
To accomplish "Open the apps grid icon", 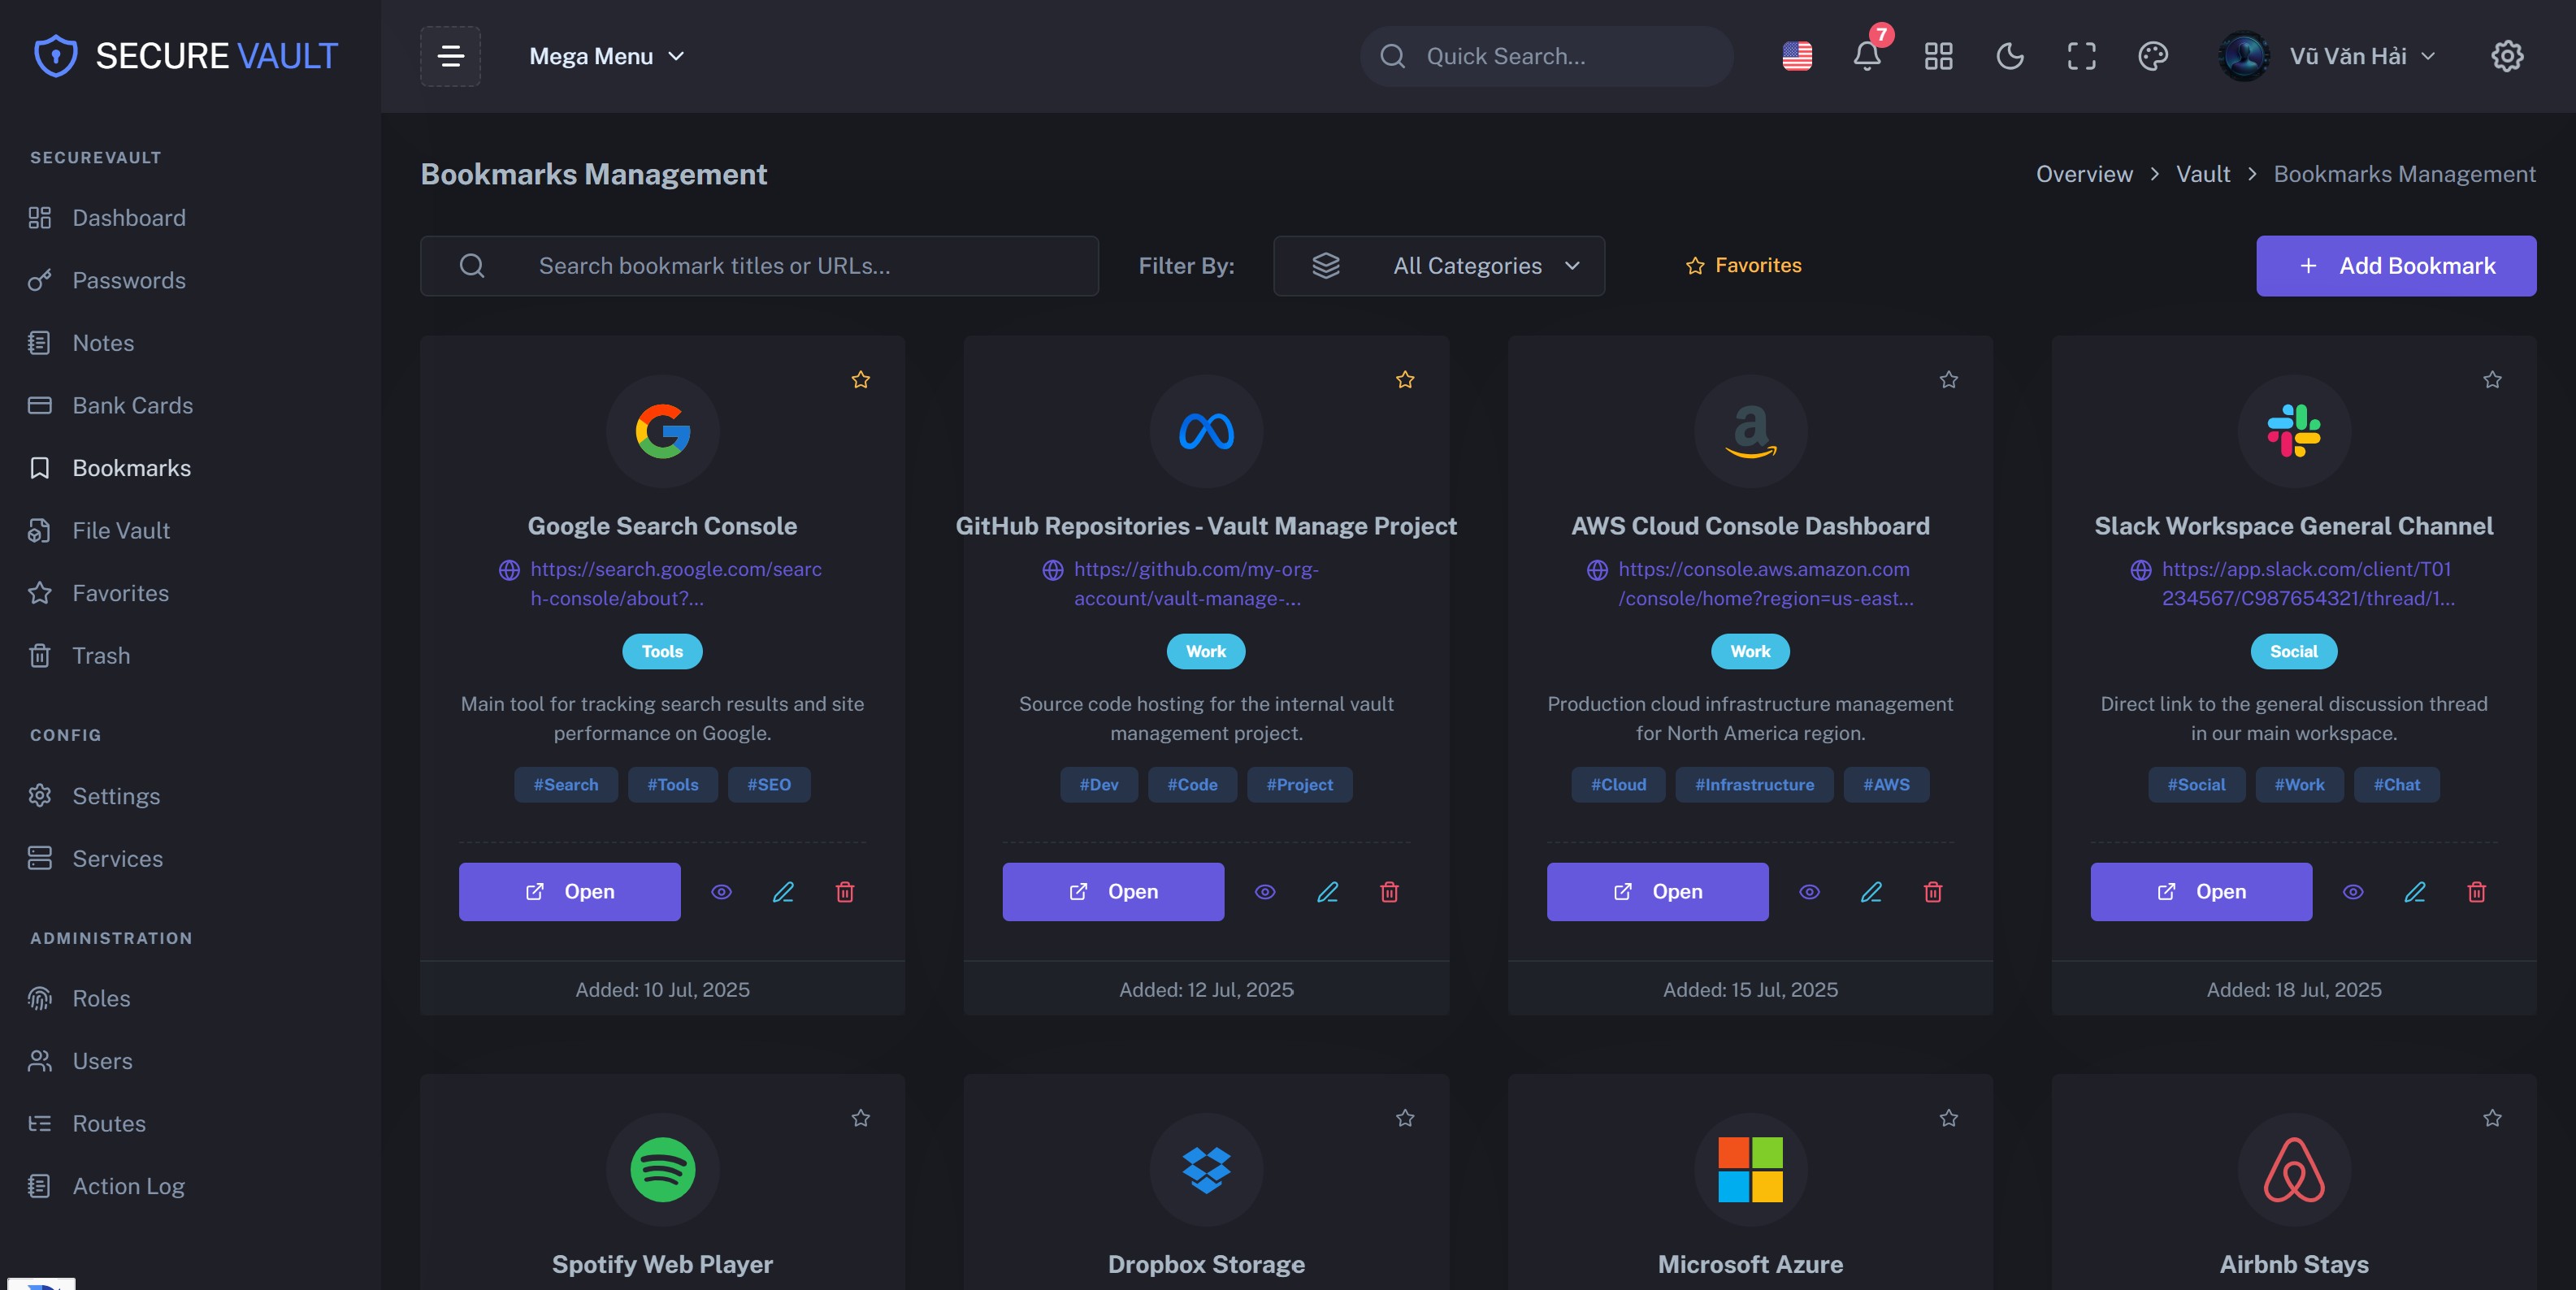I will pos(1938,56).
